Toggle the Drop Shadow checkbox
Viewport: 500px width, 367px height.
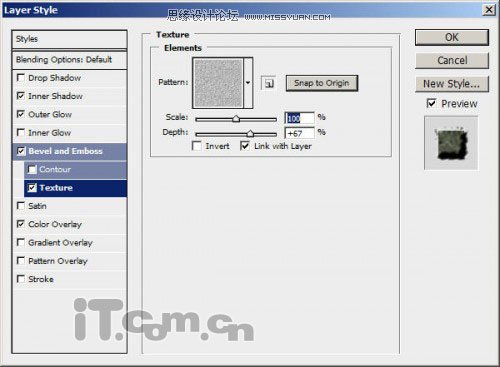(21, 78)
